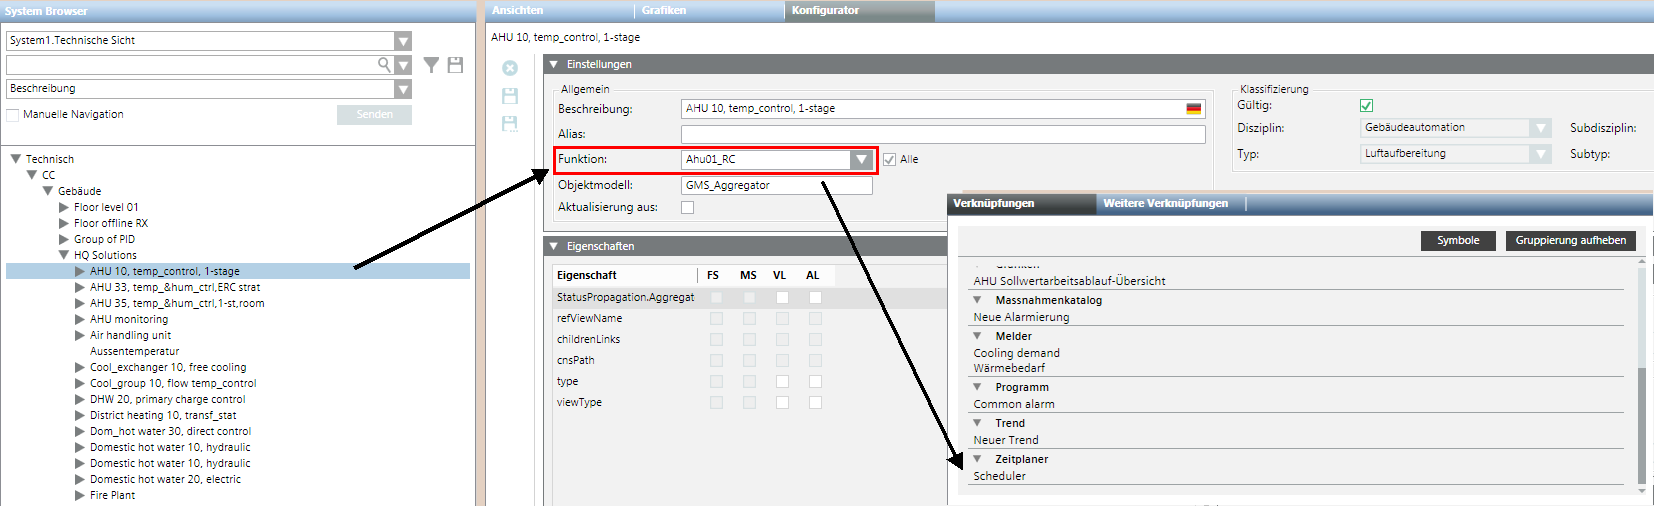Expand the Floor level 01 tree node
This screenshot has width=1654, height=506.
(64, 208)
